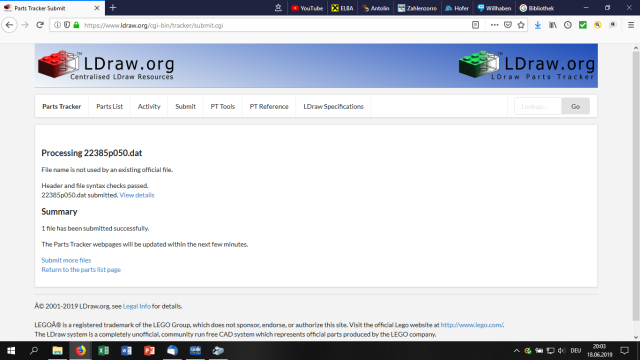This screenshot has height=360, width=640.
Task: Open the PT Tools menu item
Action: coord(222,106)
